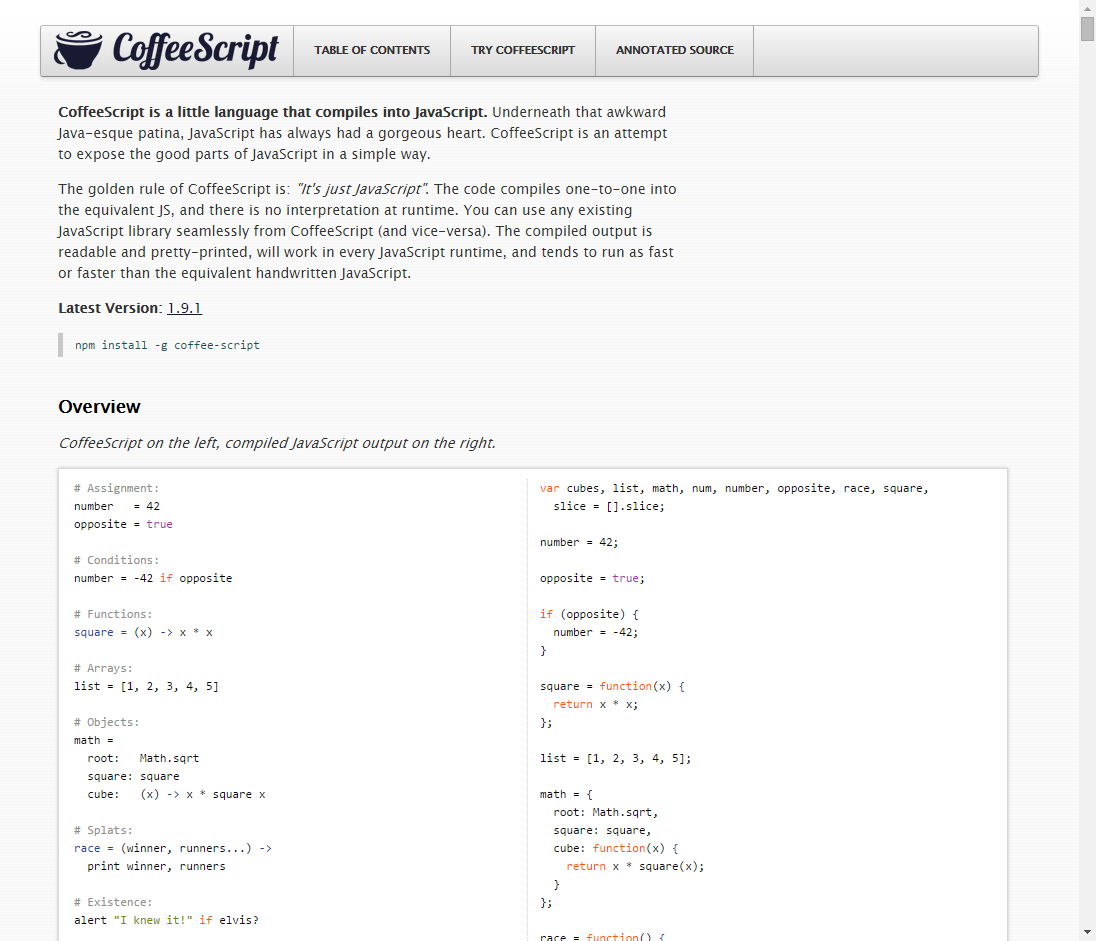Click the 'opposite = true' CoffeeScript line
1096x941 pixels.
(x=123, y=524)
